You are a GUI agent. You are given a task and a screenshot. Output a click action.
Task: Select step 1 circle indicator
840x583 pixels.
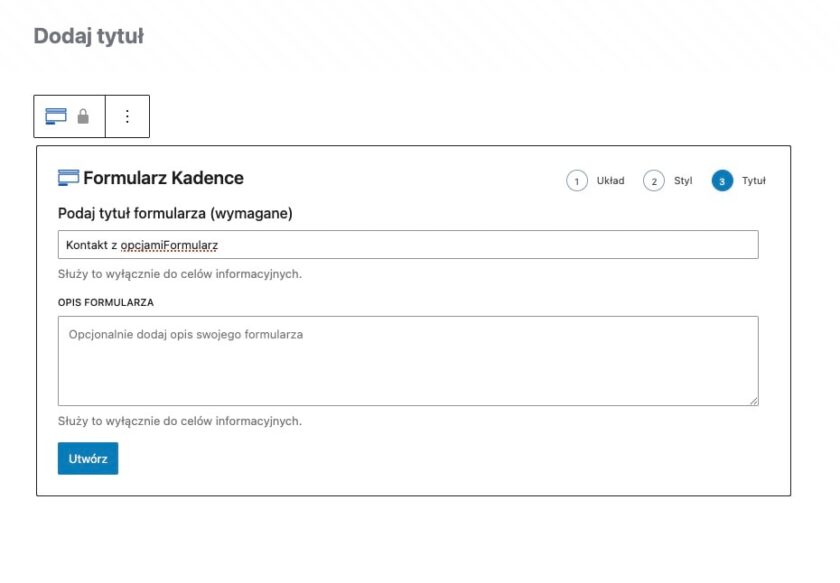coord(577,181)
